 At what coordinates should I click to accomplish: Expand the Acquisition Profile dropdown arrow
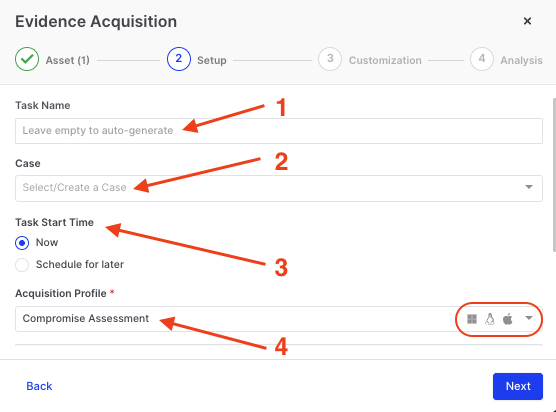529,318
